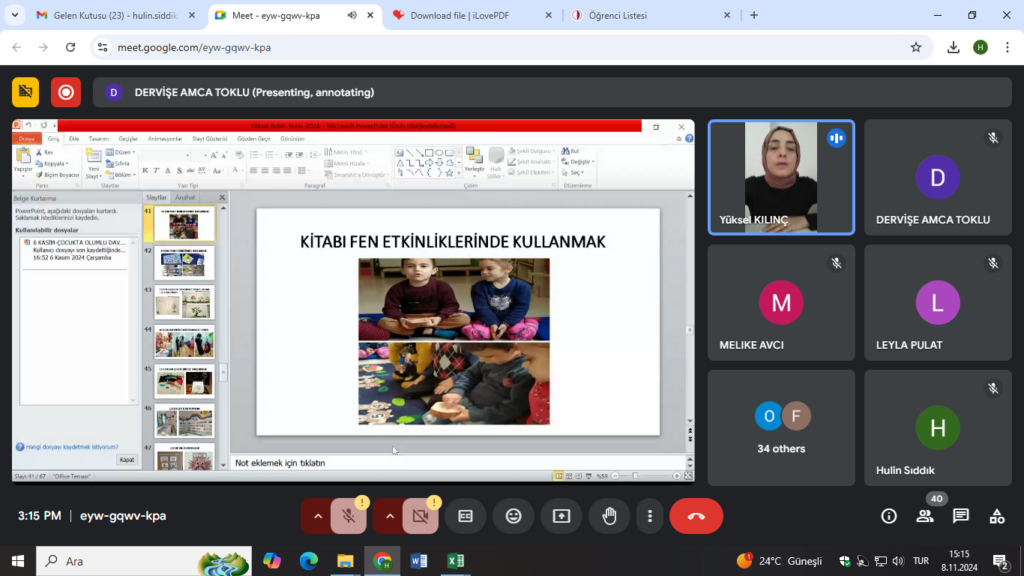Open more options three-dot menu
The width and height of the screenshot is (1024, 576).
coord(650,516)
